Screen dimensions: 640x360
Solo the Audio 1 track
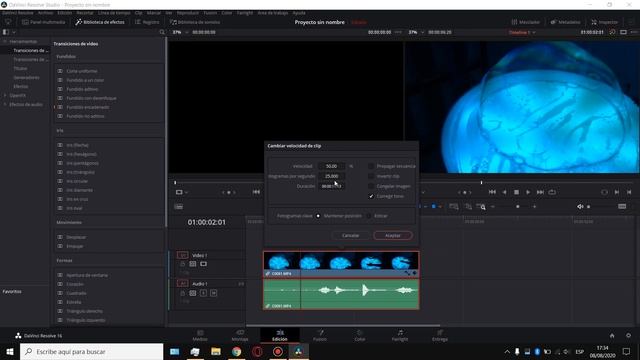coord(203,293)
